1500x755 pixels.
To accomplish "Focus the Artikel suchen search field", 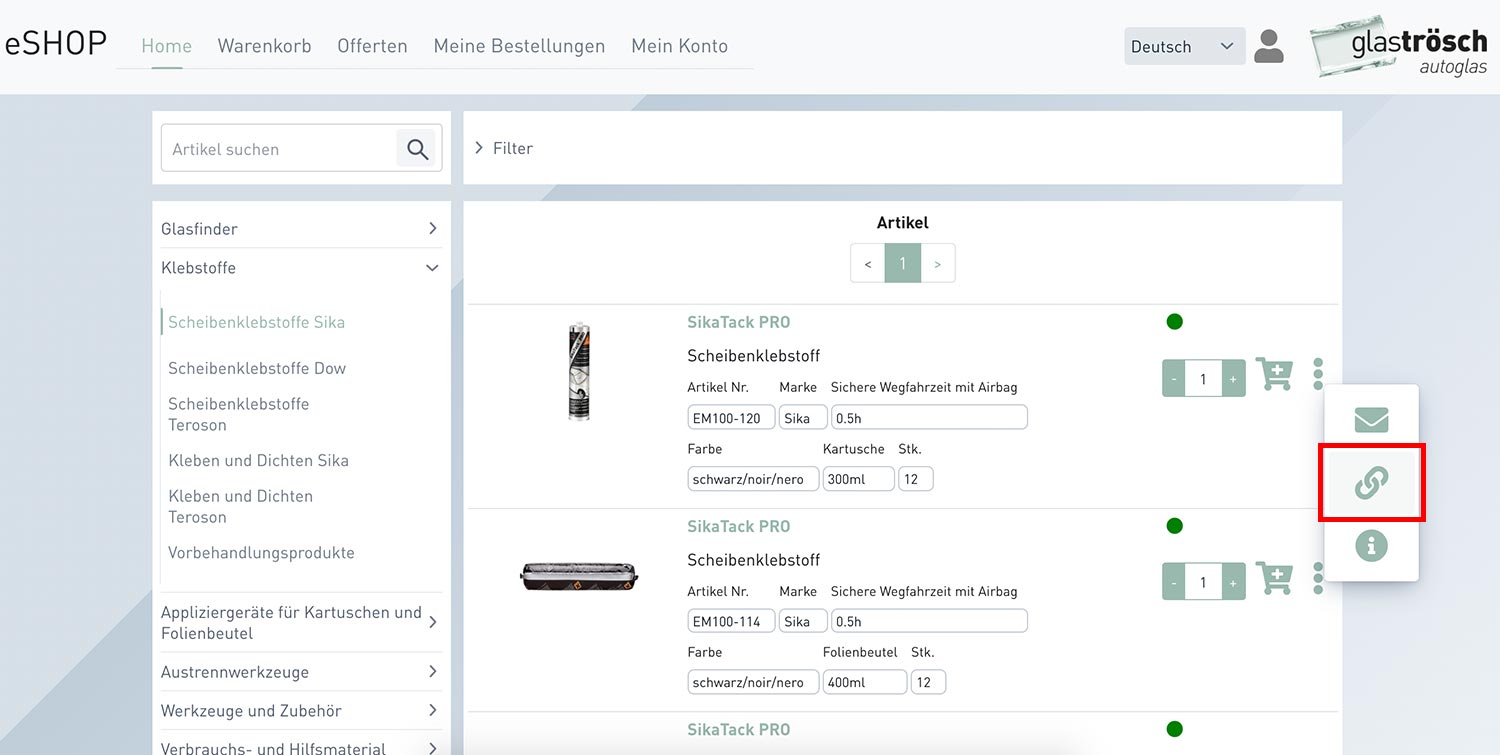I will [279, 149].
